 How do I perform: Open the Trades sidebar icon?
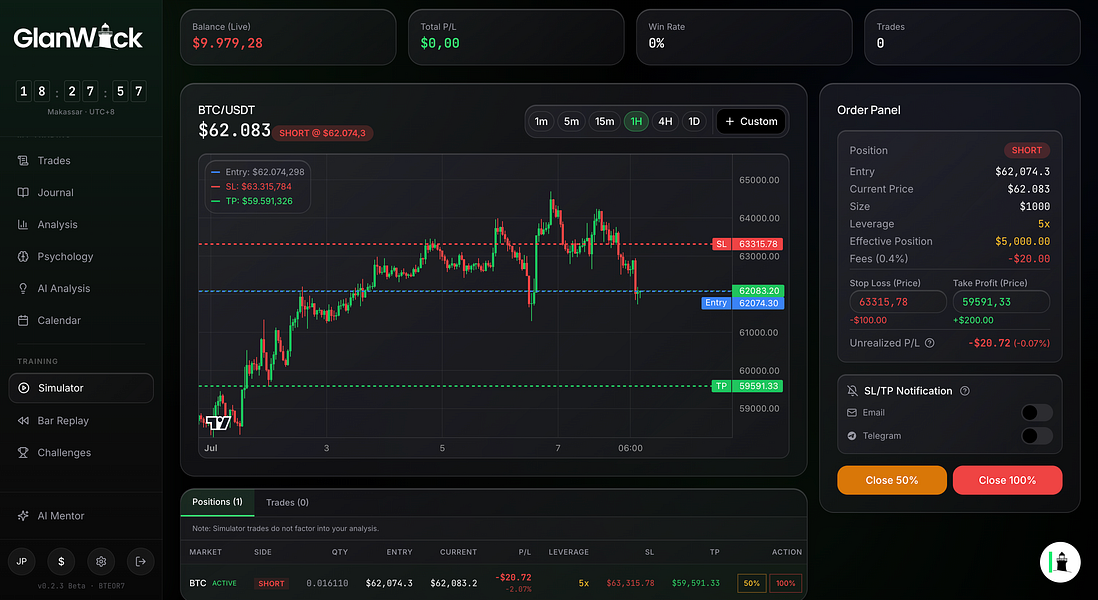coord(23,160)
